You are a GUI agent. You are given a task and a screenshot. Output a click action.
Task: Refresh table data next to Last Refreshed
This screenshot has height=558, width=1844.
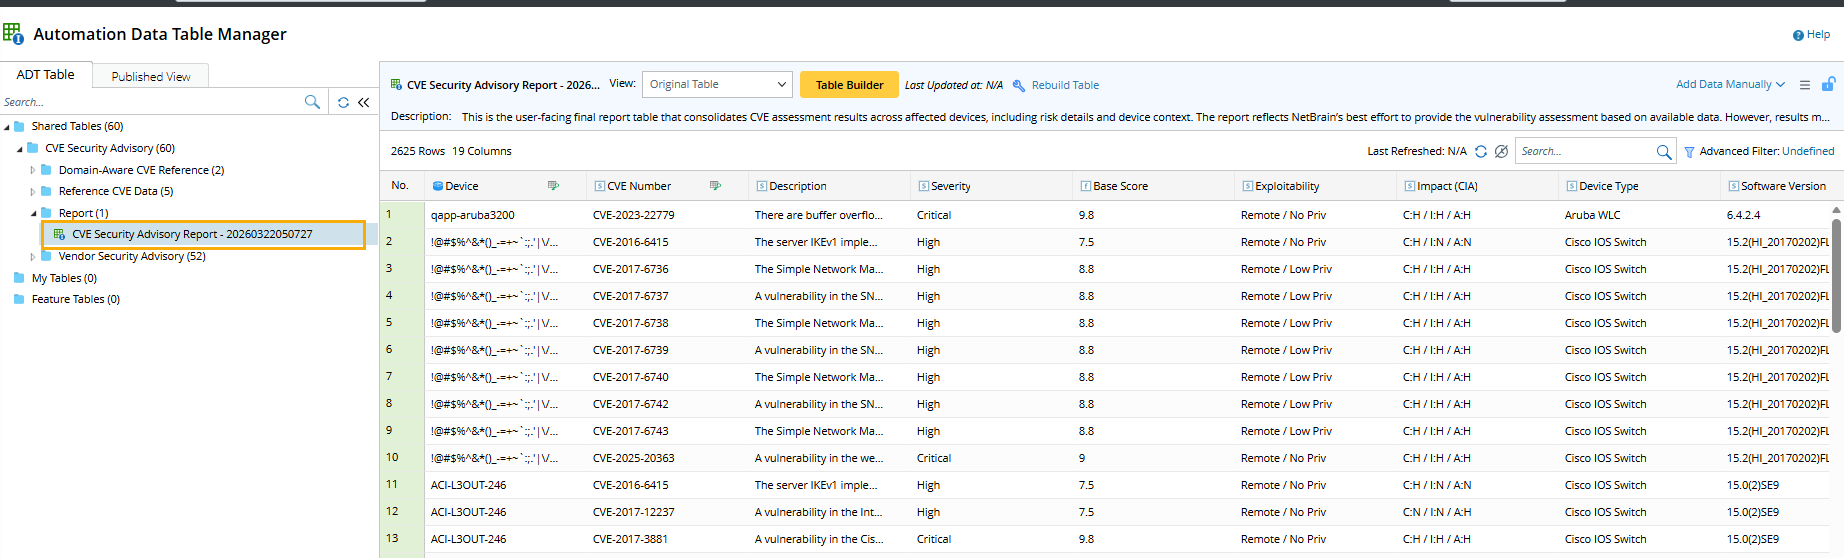1481,151
